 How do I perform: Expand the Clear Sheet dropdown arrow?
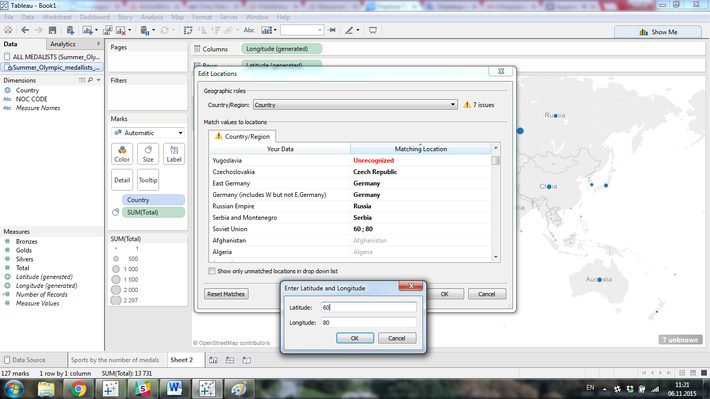(x=130, y=30)
